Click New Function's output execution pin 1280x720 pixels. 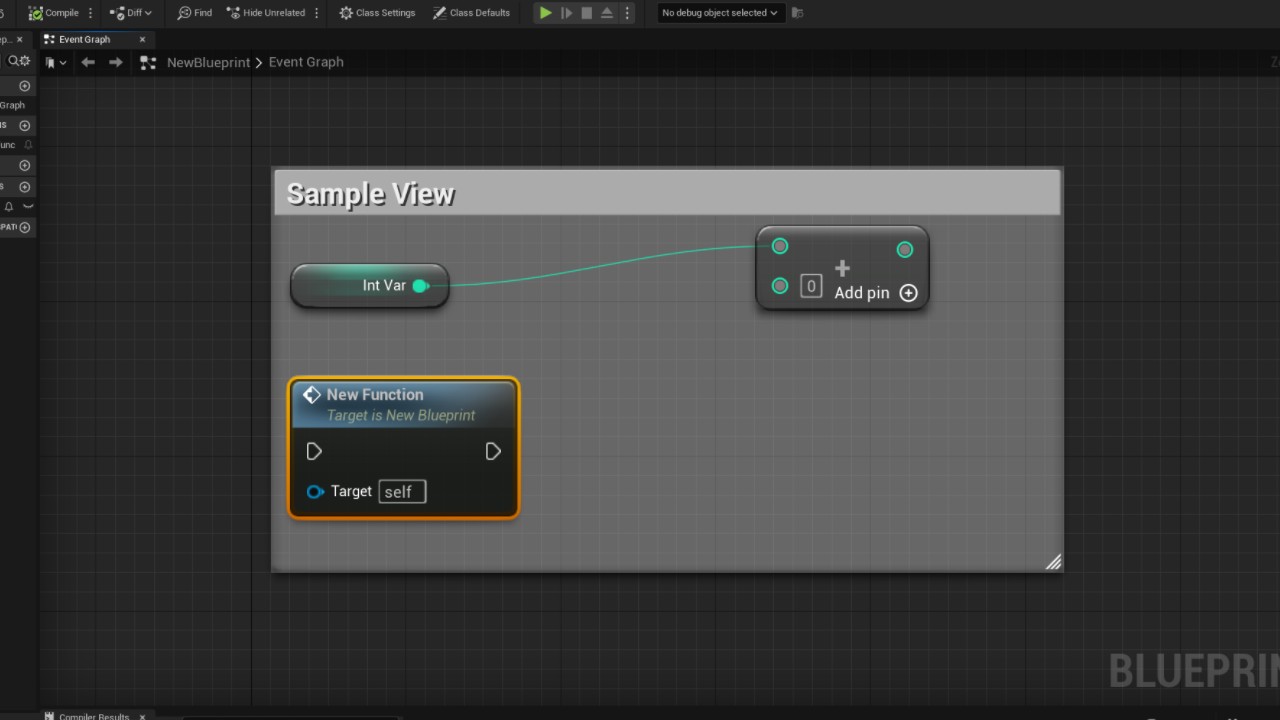pyautogui.click(x=493, y=451)
